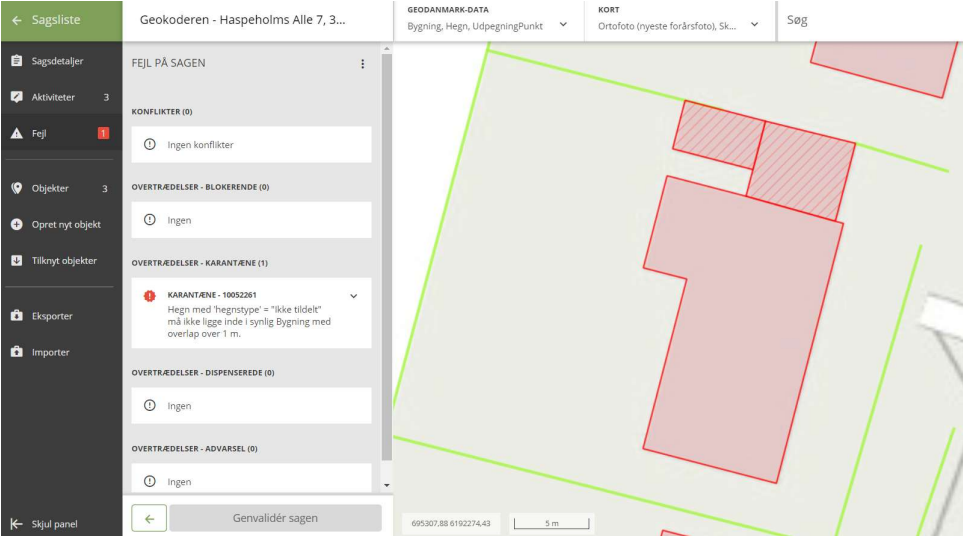Click the back arrow next to Sagsliste
This screenshot has height=536, width=963.
point(16,20)
